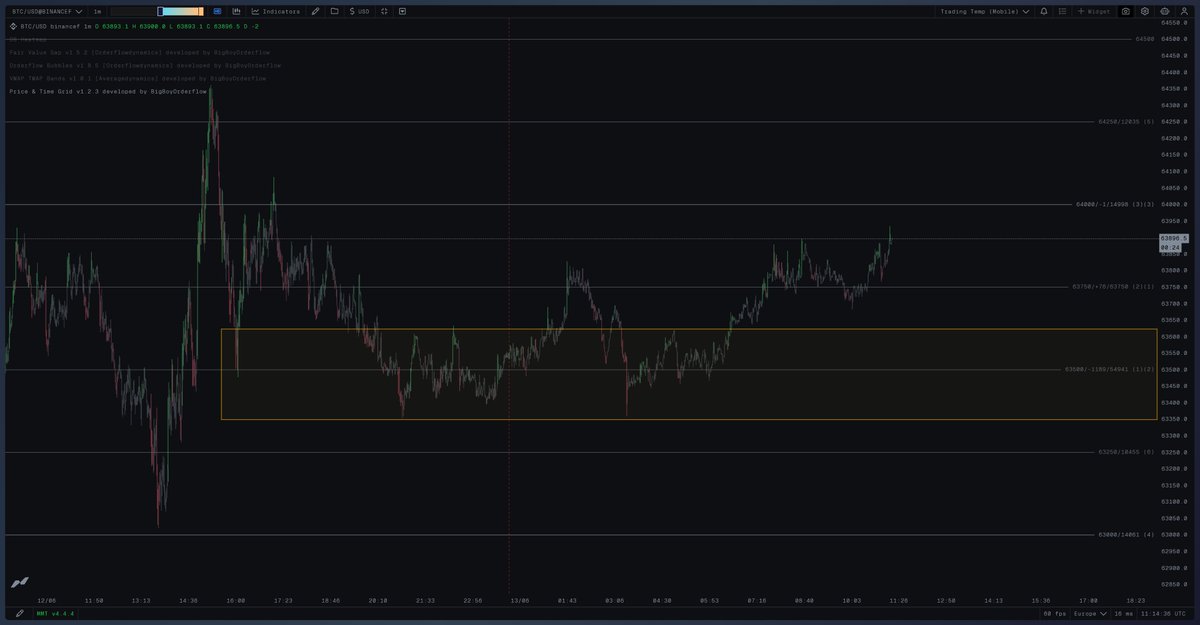Viewport: 1200px width, 625px height.
Task: Click the 64000 grid level label
Action: pyautogui.click(x=1115, y=204)
